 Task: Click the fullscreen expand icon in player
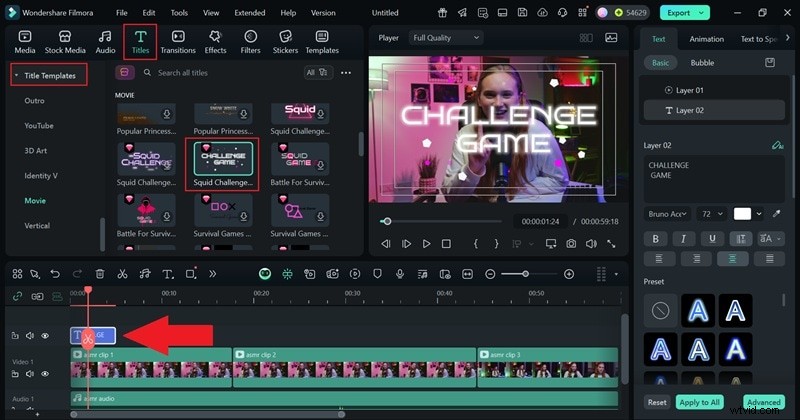click(611, 244)
